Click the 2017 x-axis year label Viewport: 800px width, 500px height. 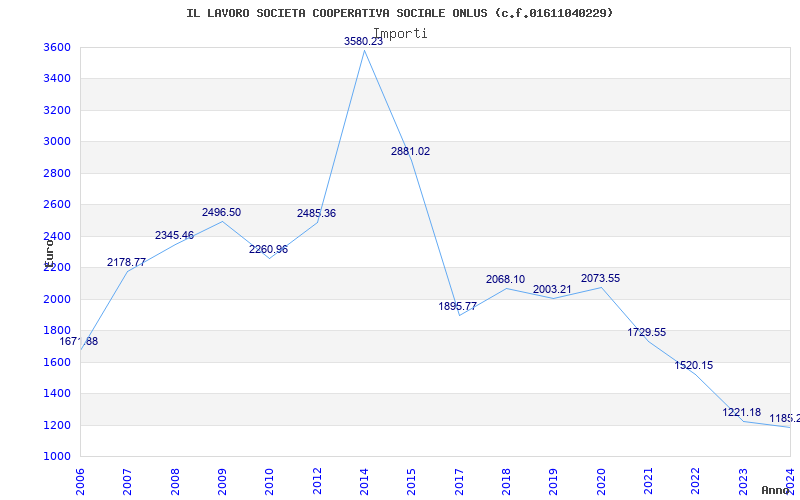[x=459, y=481]
